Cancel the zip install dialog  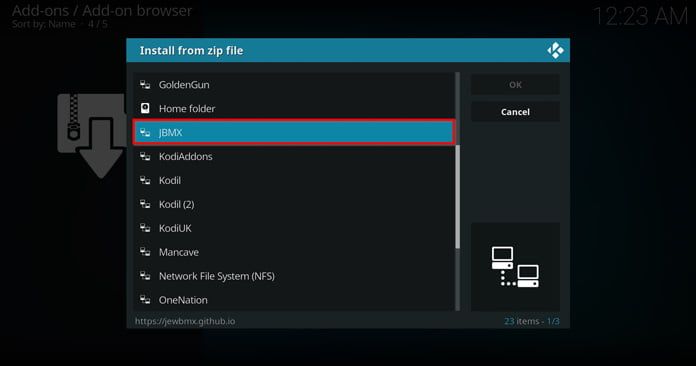[x=515, y=112]
